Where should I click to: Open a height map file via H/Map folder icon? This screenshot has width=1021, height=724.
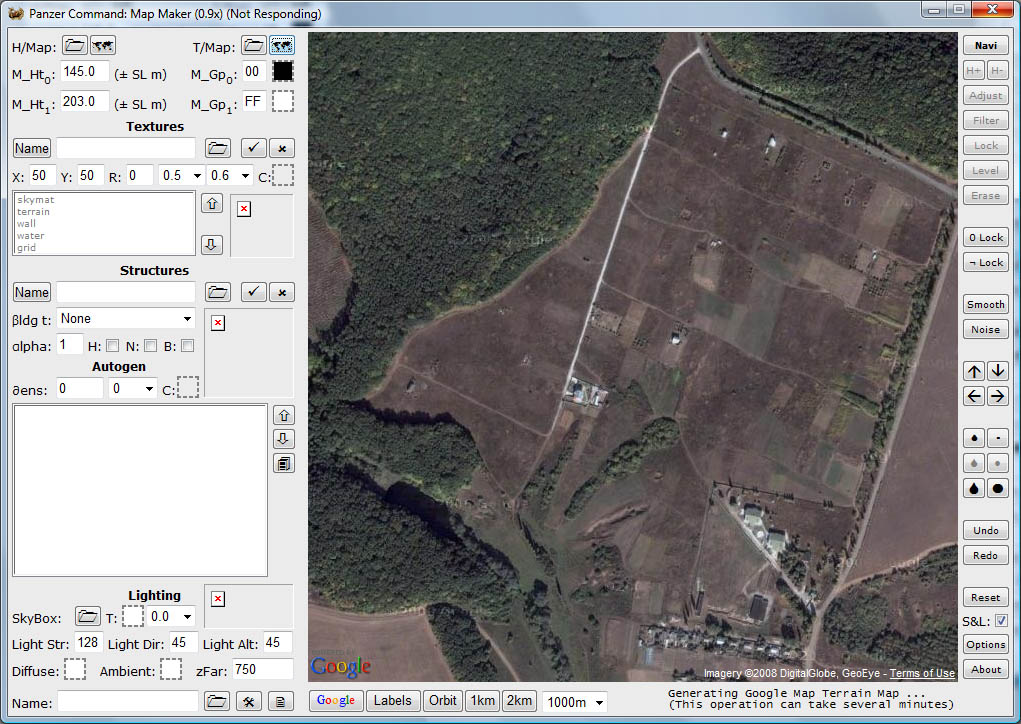pyautogui.click(x=75, y=46)
